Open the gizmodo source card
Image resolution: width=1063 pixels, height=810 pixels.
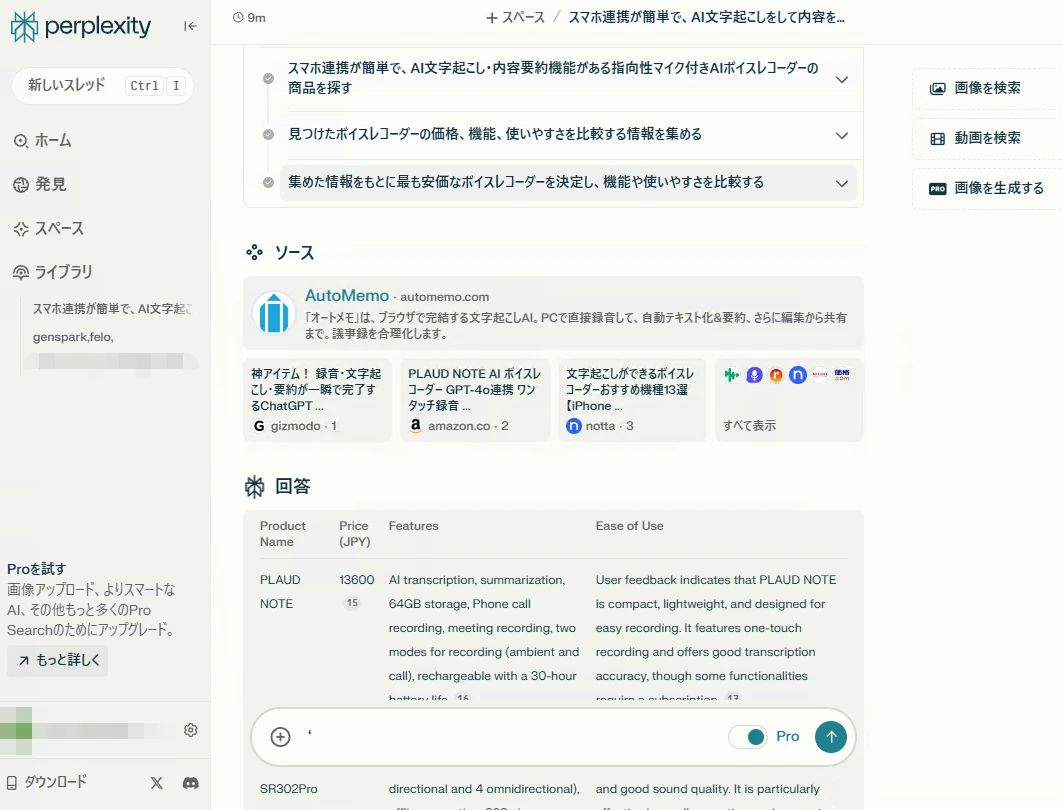tap(317, 400)
